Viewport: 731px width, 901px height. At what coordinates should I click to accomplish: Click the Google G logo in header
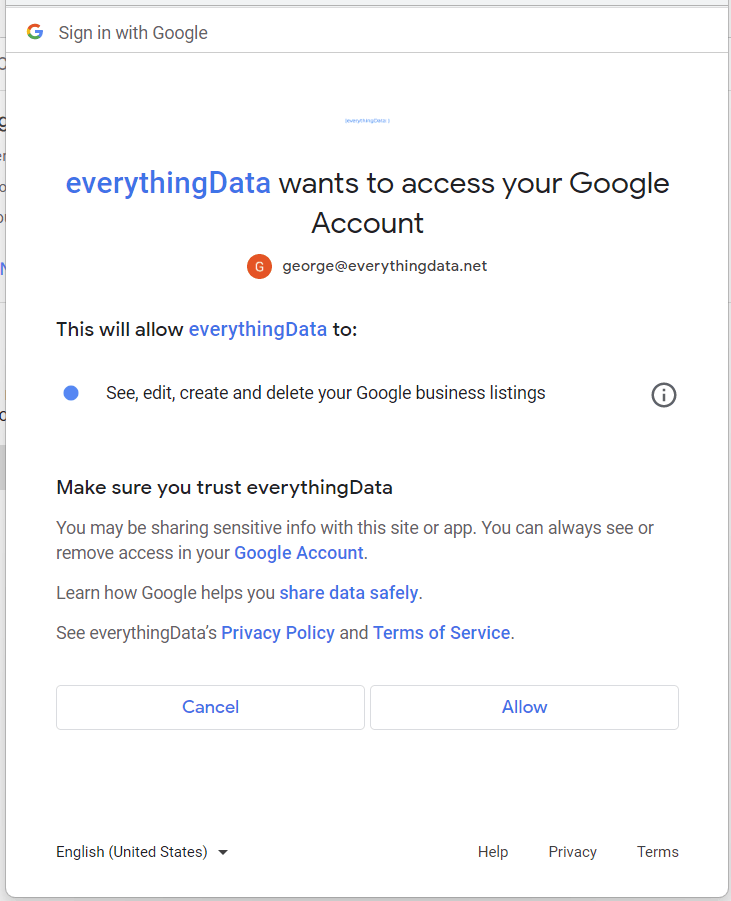[35, 32]
